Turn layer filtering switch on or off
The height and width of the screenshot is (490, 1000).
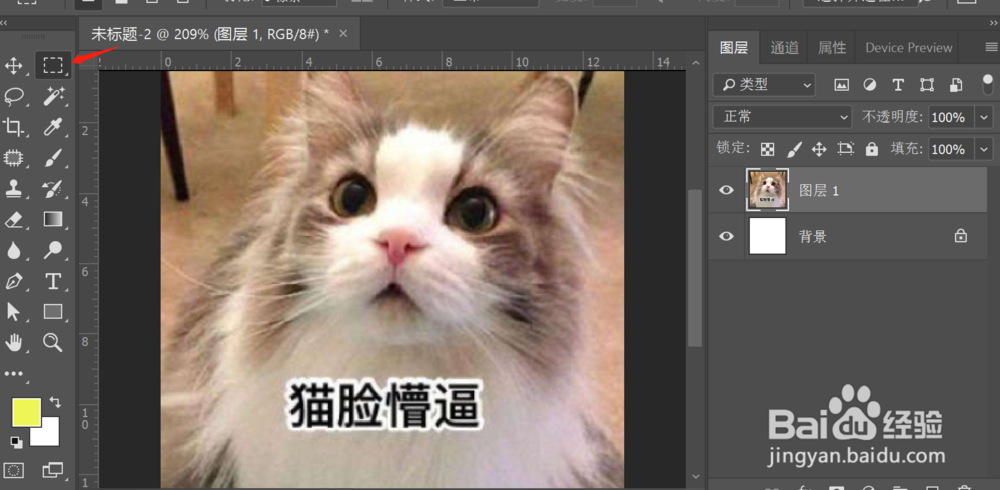coord(988,84)
